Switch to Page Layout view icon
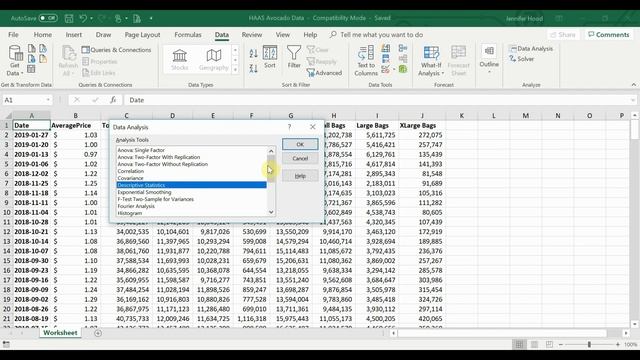Image resolution: width=640 pixels, height=360 pixels. (x=534, y=344)
